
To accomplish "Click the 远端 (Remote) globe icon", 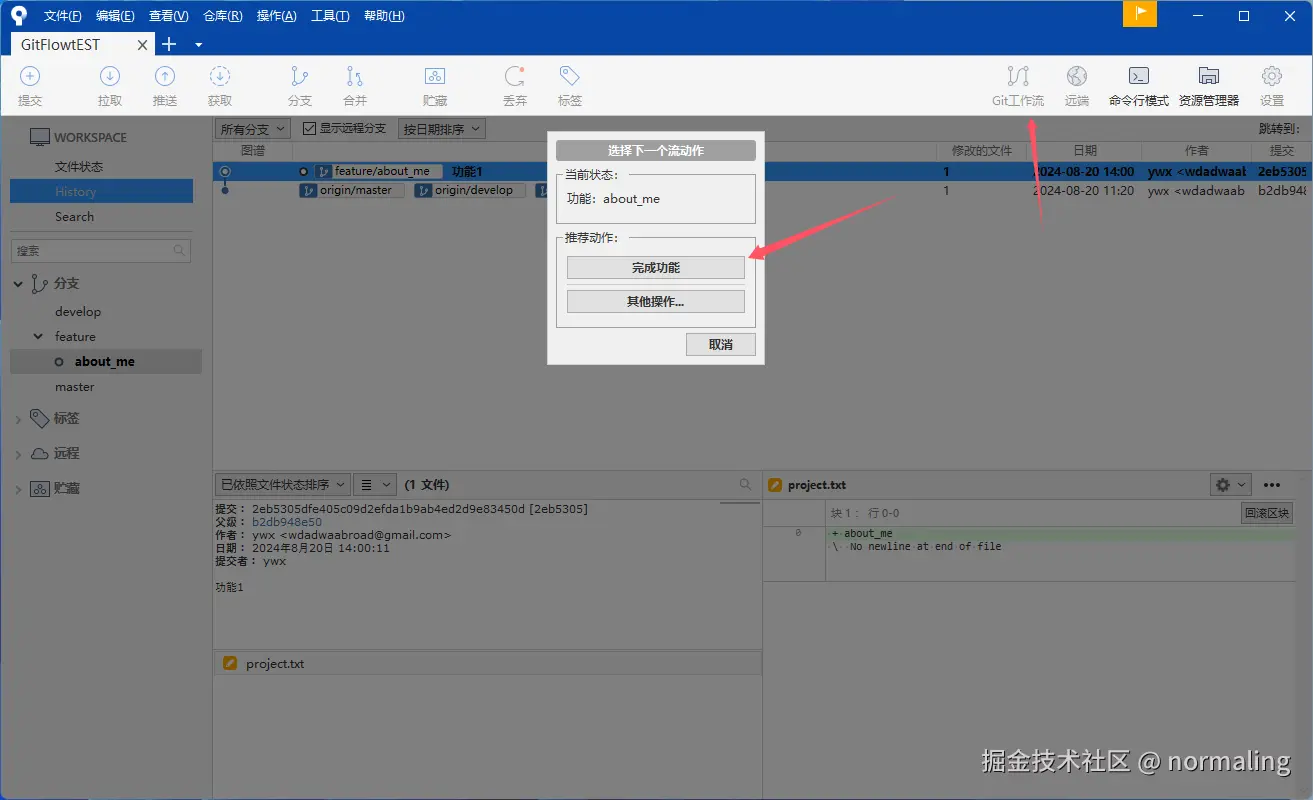I will tap(1077, 76).
